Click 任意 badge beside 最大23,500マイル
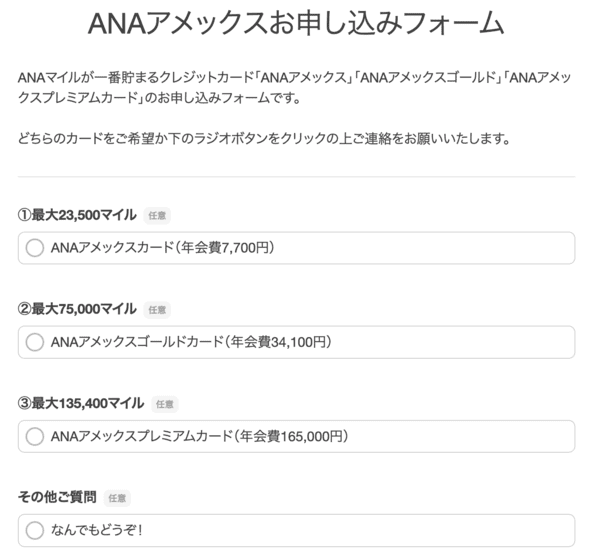Screen dimensions: 600x556 (x=157, y=215)
